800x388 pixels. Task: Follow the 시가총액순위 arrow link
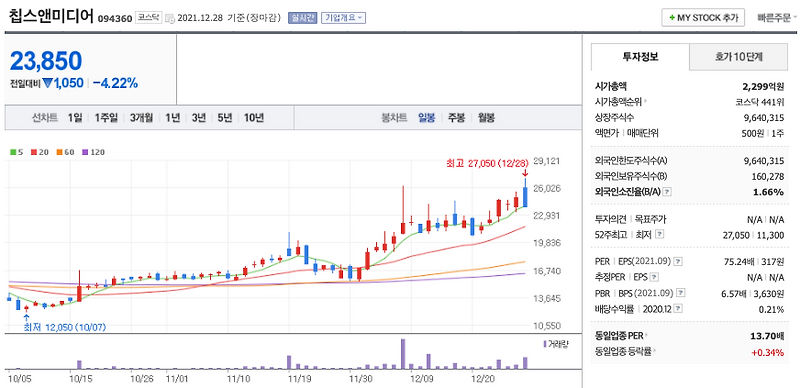(646, 102)
